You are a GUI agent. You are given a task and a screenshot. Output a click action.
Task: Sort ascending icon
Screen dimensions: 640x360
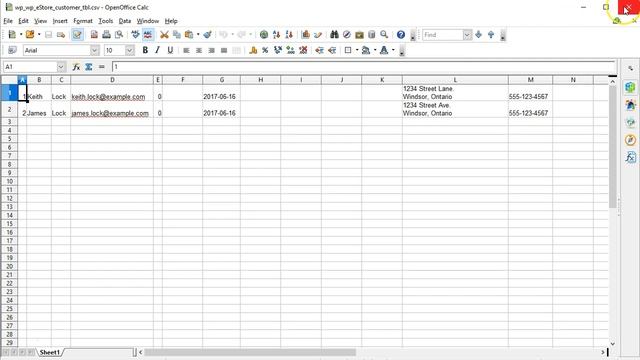point(276,35)
